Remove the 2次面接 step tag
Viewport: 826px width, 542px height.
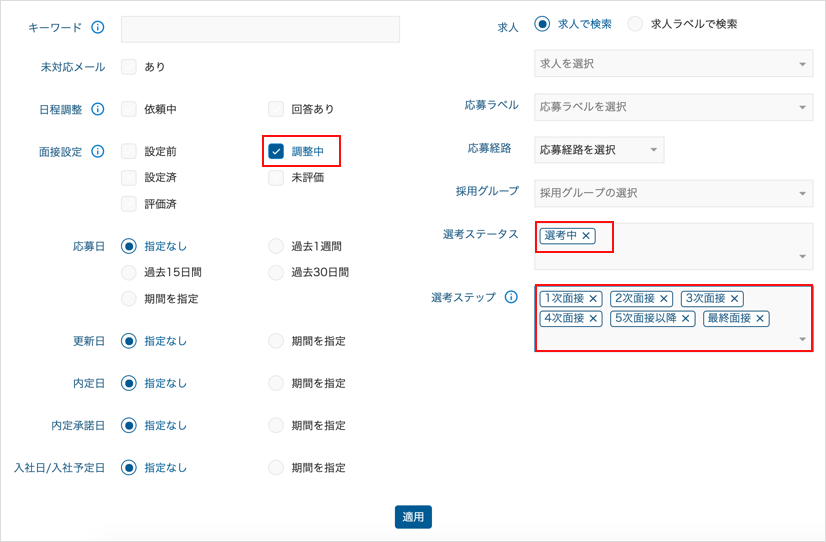coord(664,299)
